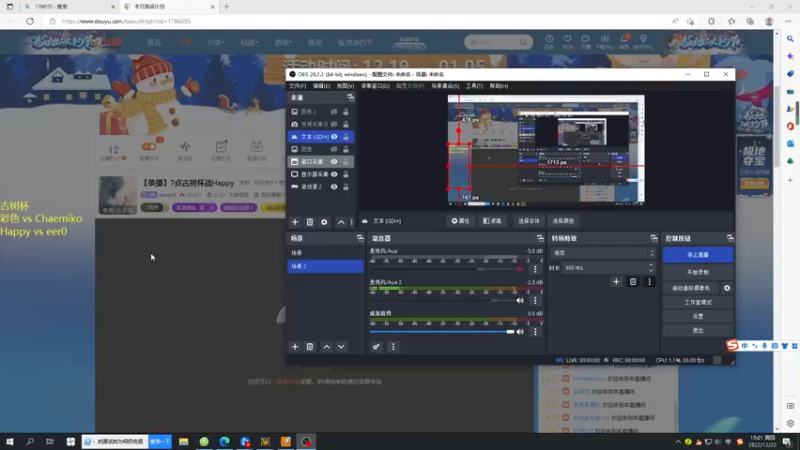This screenshot has width=800, height=450.
Task: Open advanced audio properties gear in the 混音器 panel
Action: 376,347
